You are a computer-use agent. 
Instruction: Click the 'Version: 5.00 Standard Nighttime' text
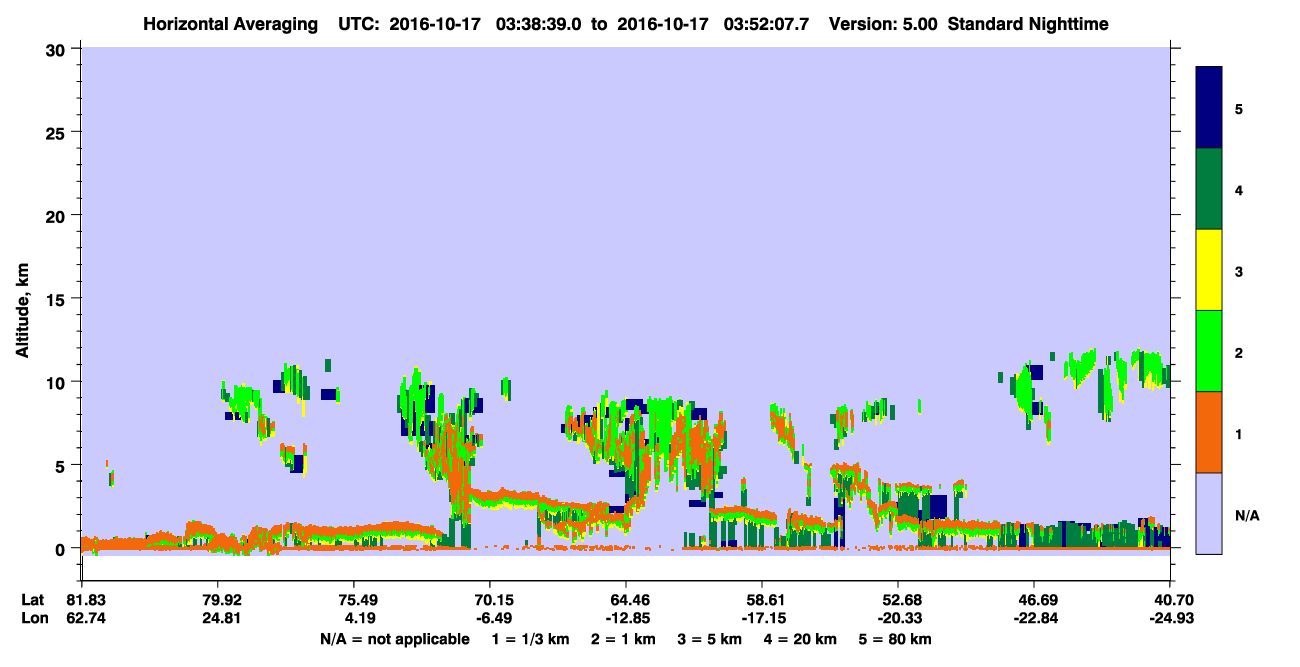tap(968, 24)
